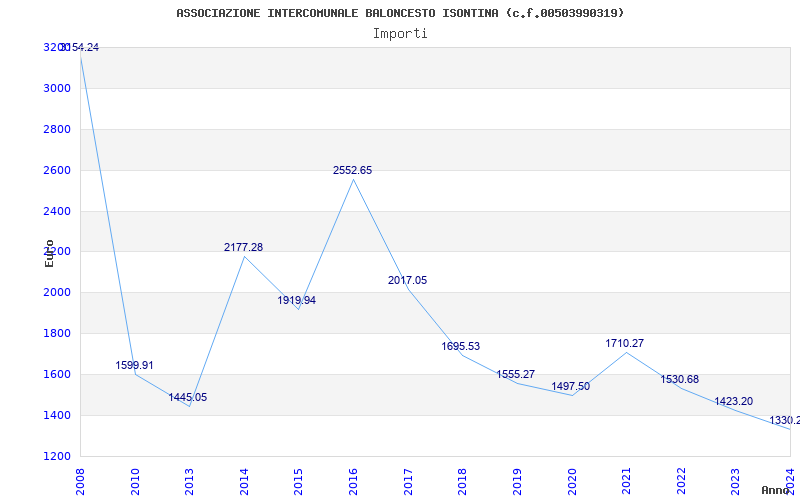The width and height of the screenshot is (800, 500).
Task: Click the x-axis year label 2020
Action: (x=572, y=482)
